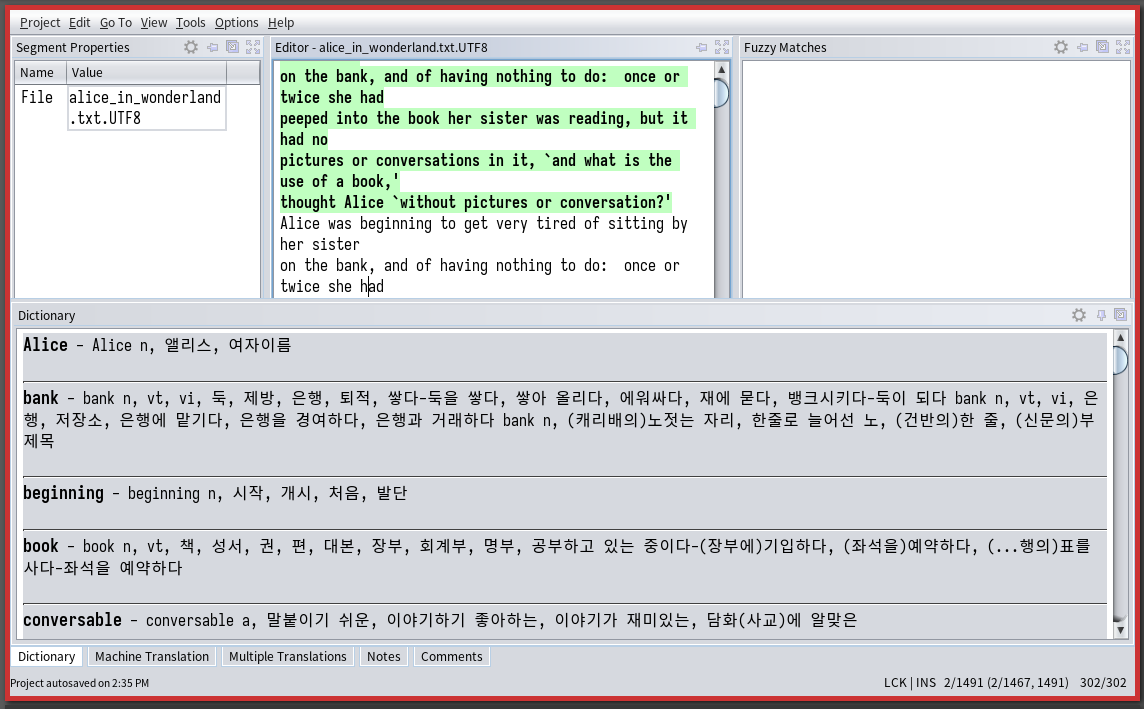Open Dictionary pane gear settings

(x=1079, y=315)
